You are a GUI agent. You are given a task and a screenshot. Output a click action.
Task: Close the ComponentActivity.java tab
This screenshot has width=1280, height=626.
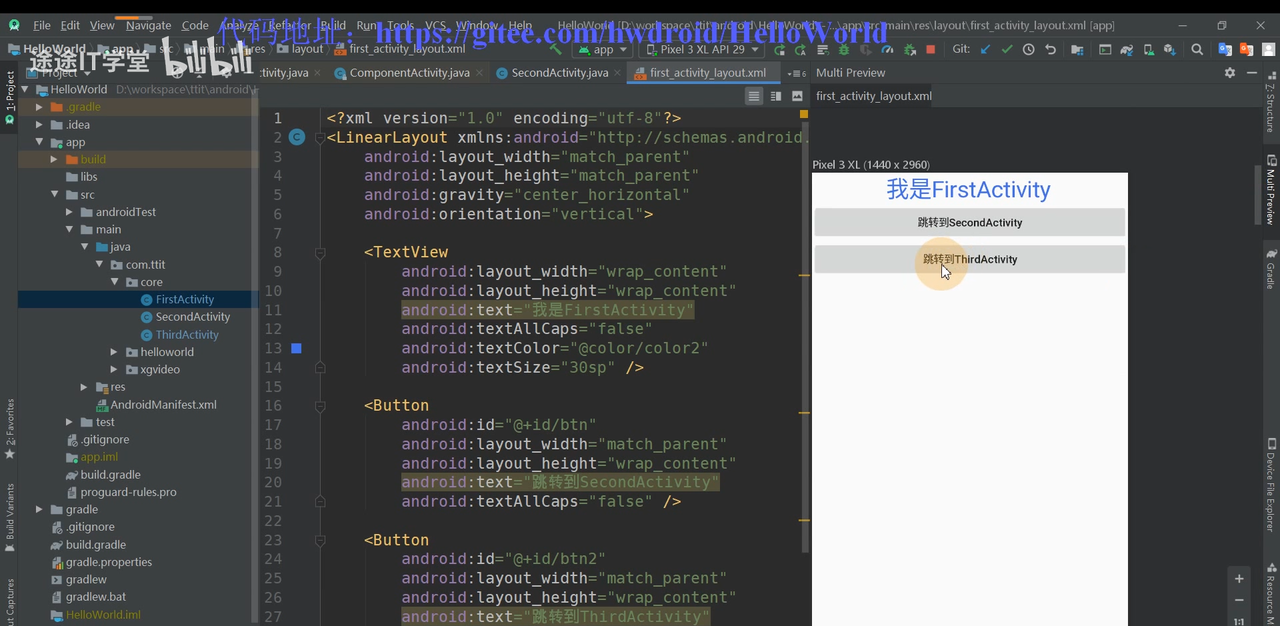tap(480, 73)
